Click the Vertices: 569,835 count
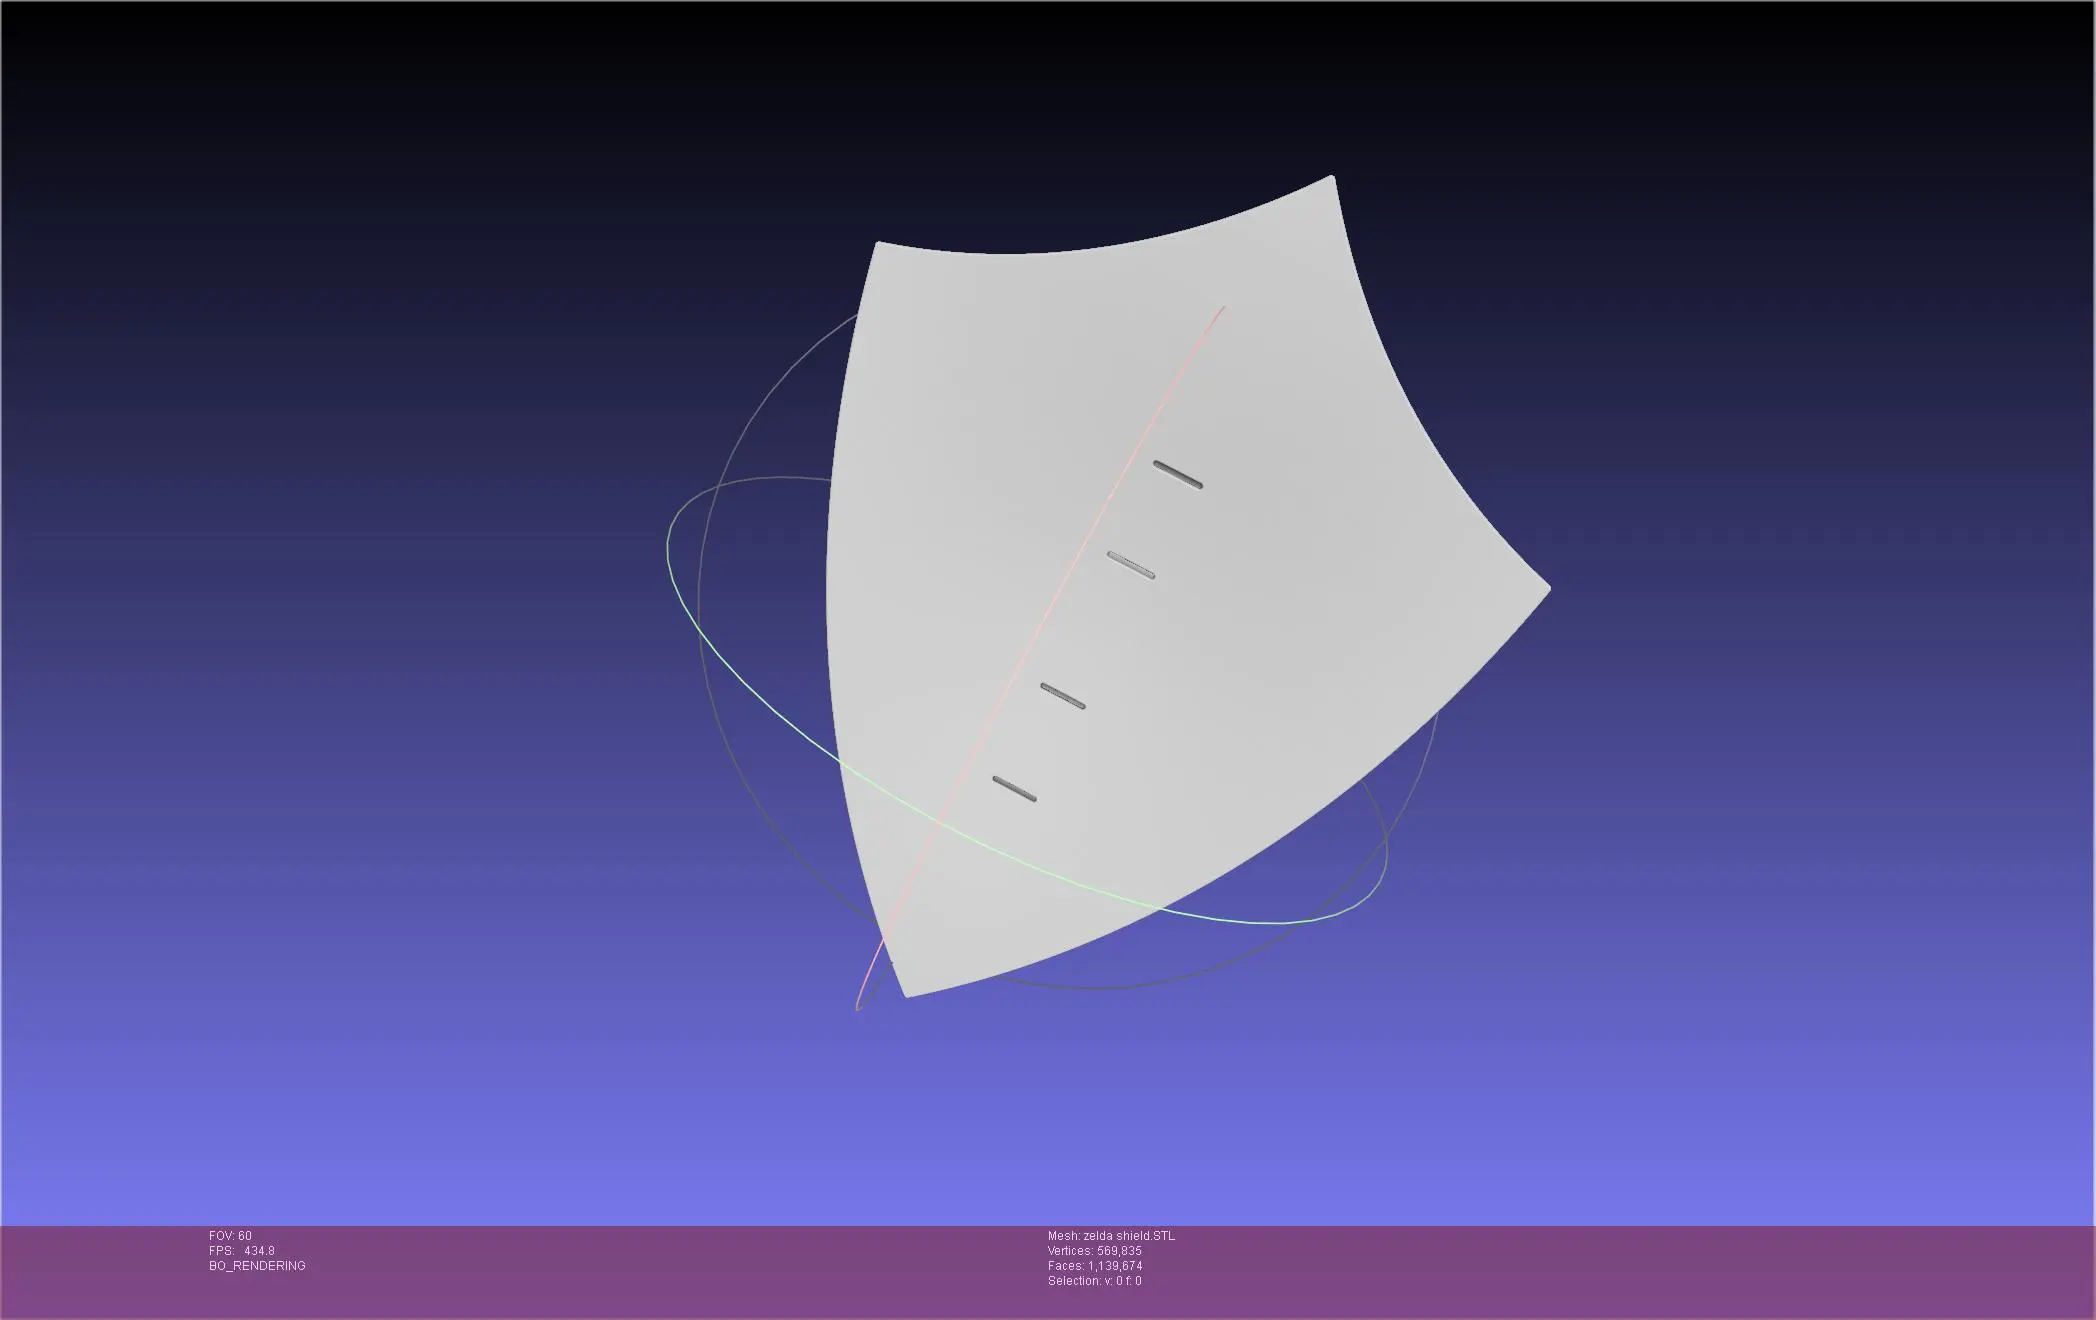Viewport: 2096px width, 1320px height. click(x=1094, y=1251)
